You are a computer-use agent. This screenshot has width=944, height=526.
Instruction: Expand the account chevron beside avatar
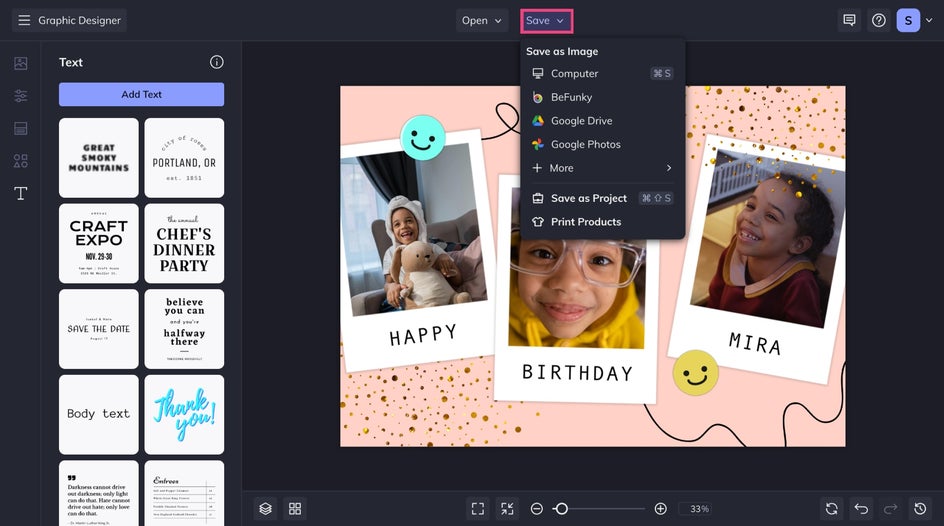[929, 20]
